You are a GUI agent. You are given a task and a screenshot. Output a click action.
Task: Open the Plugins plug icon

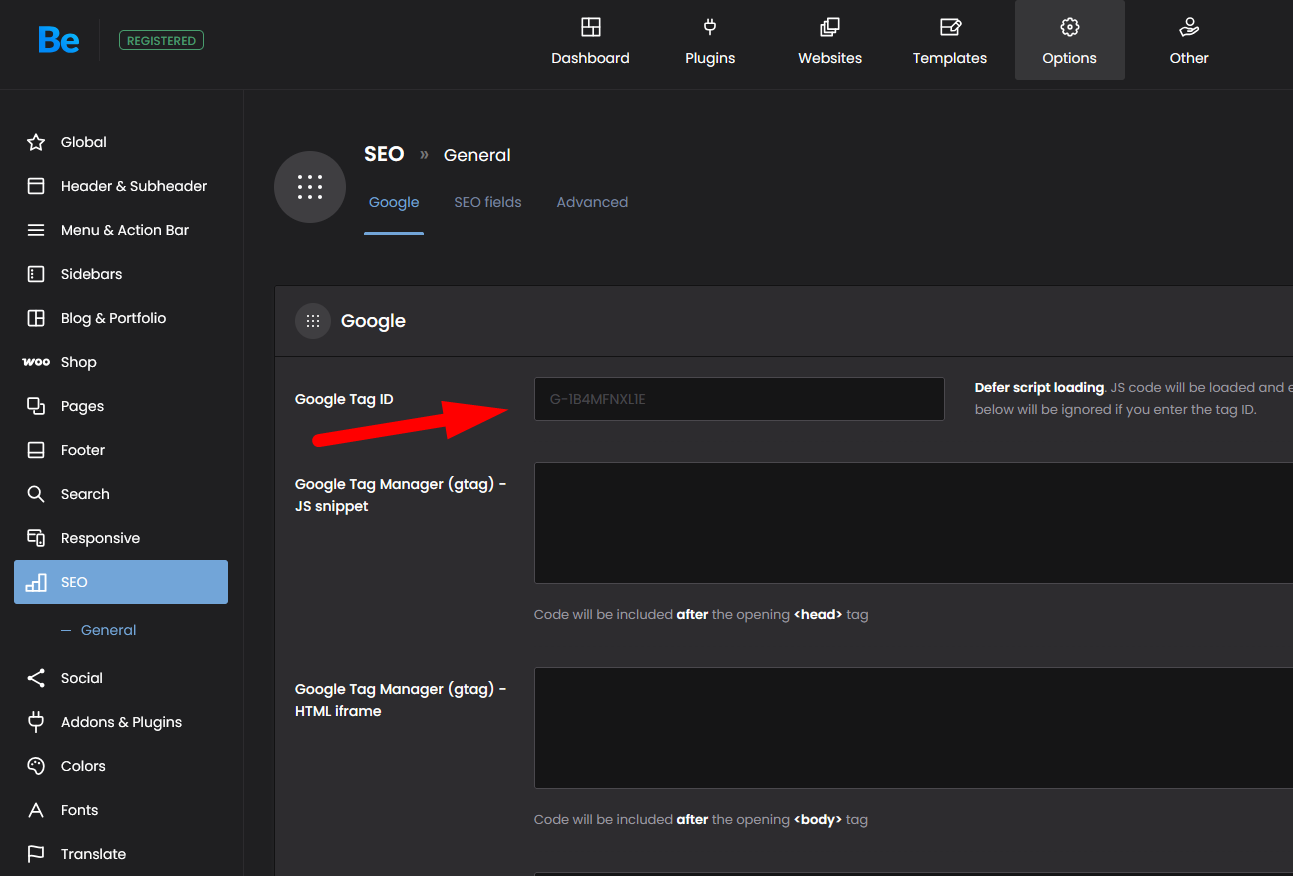(710, 27)
